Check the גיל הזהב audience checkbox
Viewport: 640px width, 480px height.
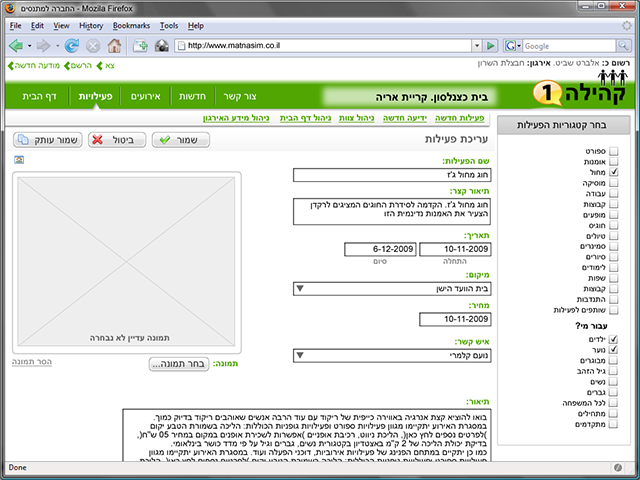(613, 371)
